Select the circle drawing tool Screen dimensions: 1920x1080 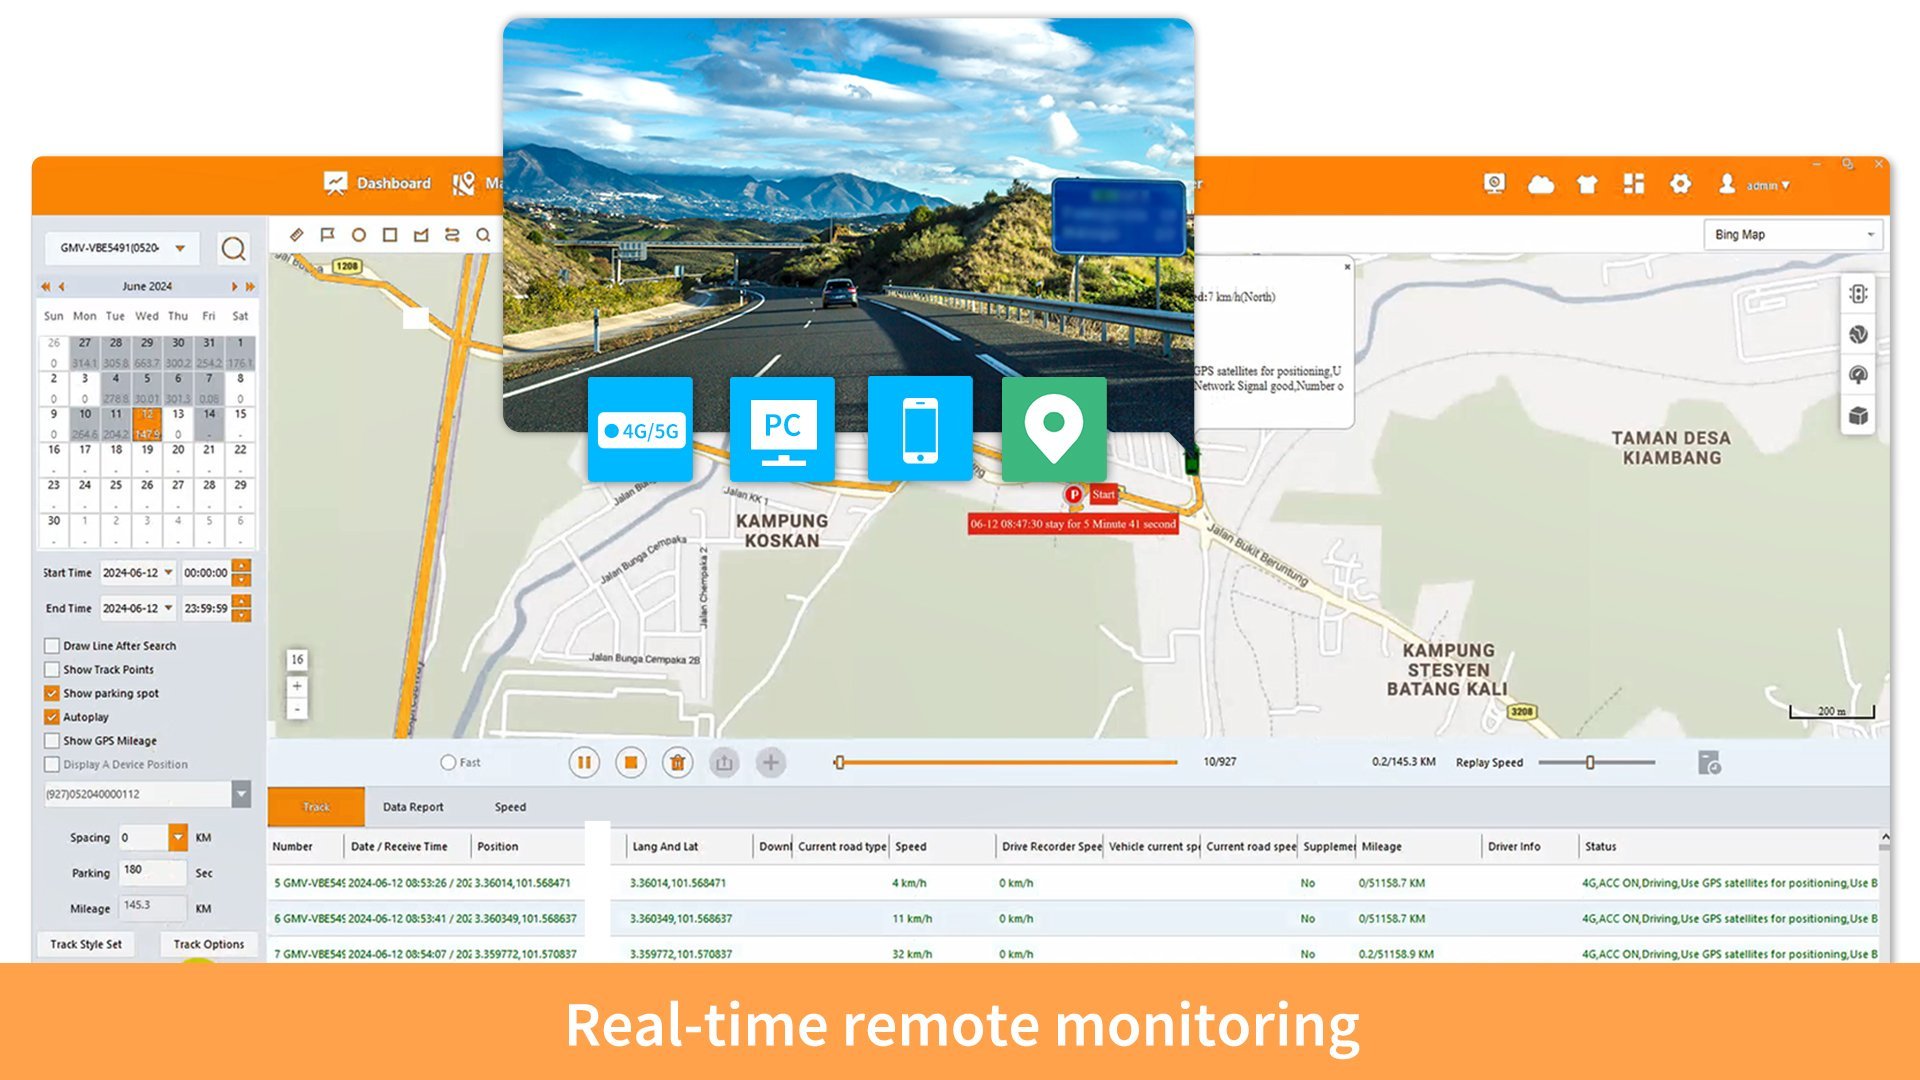pos(358,235)
